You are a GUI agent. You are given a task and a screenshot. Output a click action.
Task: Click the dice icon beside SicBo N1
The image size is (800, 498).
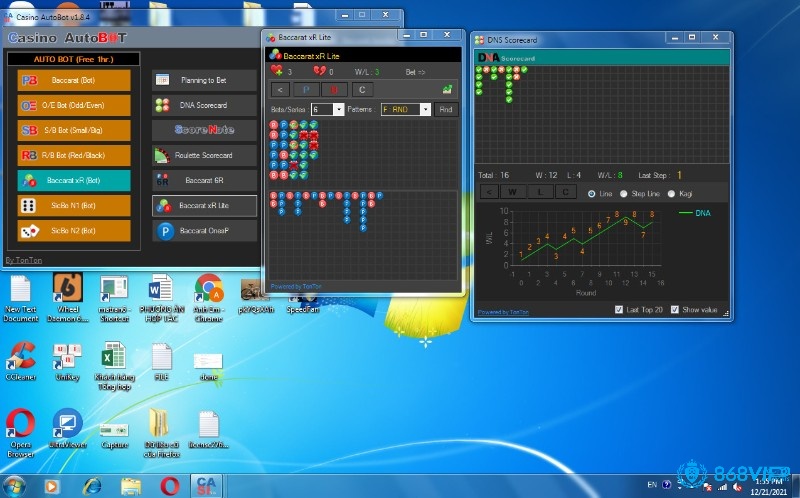coord(28,206)
